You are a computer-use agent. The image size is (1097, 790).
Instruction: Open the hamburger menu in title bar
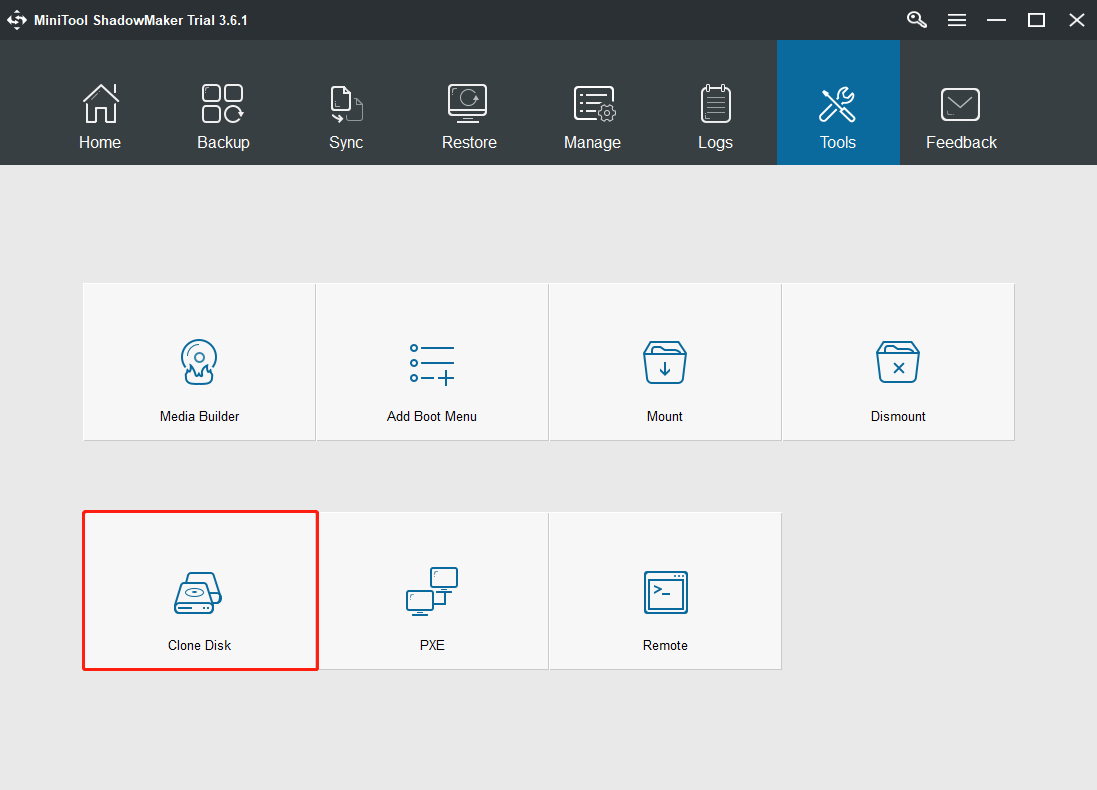click(x=957, y=20)
